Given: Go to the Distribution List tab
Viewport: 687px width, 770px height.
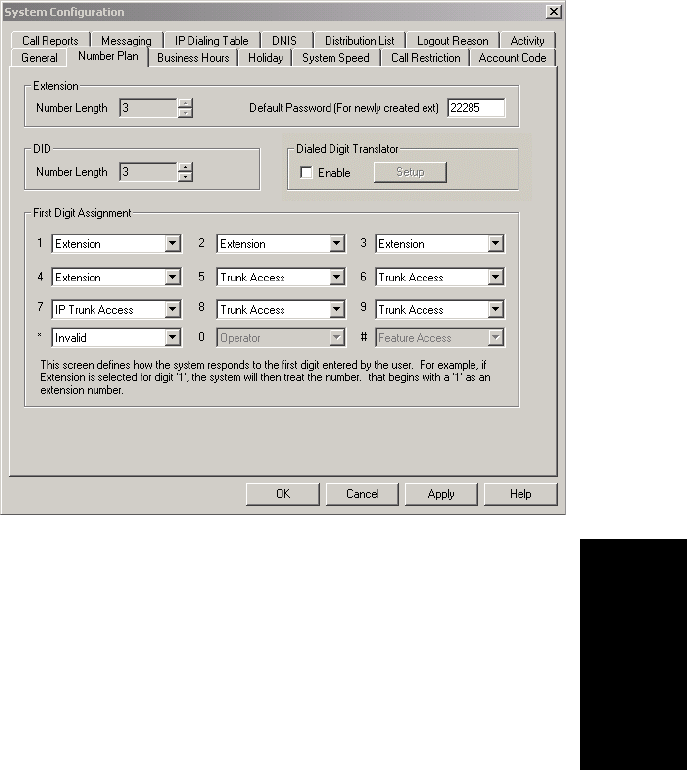Looking at the screenshot, I should 359,40.
